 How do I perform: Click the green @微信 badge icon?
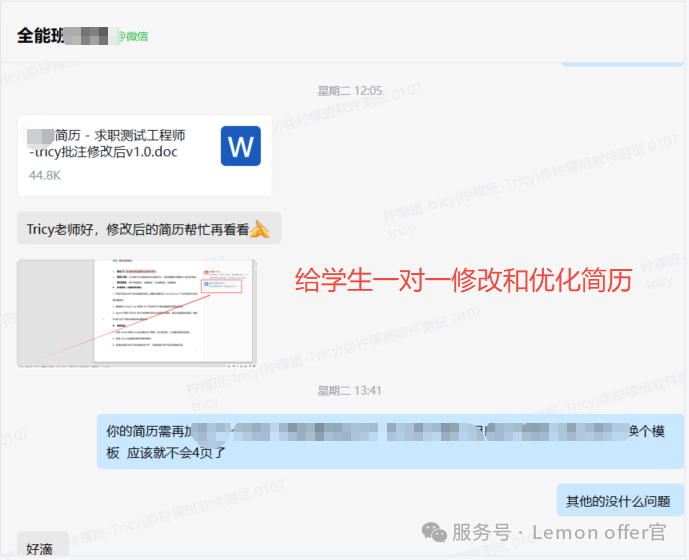coord(123,36)
